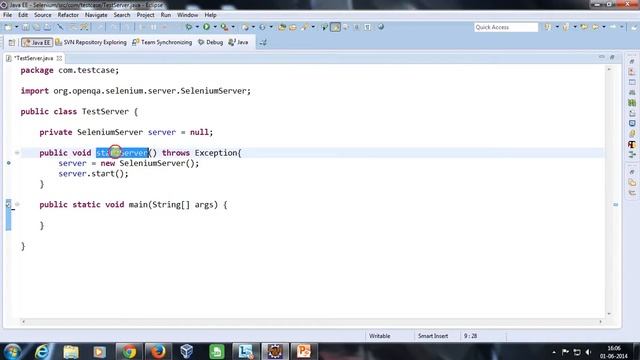Minimize the editor area using its minimize icon
The image size is (640, 360).
click(602, 57)
